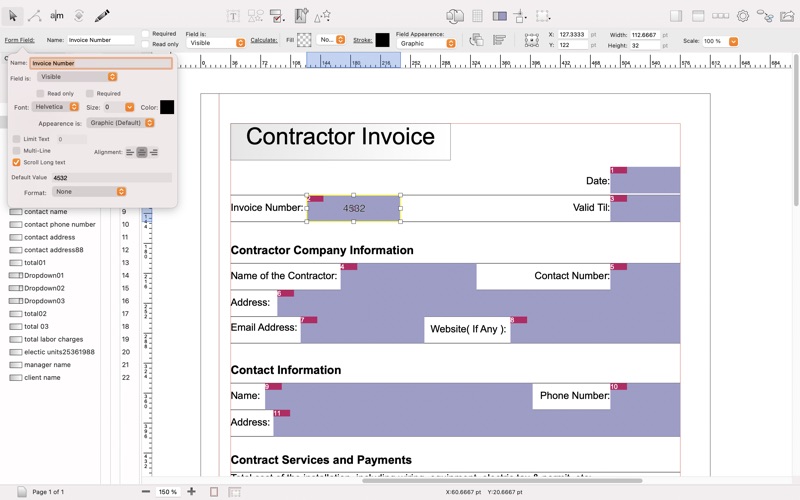This screenshot has width=800, height=500.
Task: Click the share export icon
Action: pyautogui.click(x=787, y=16)
